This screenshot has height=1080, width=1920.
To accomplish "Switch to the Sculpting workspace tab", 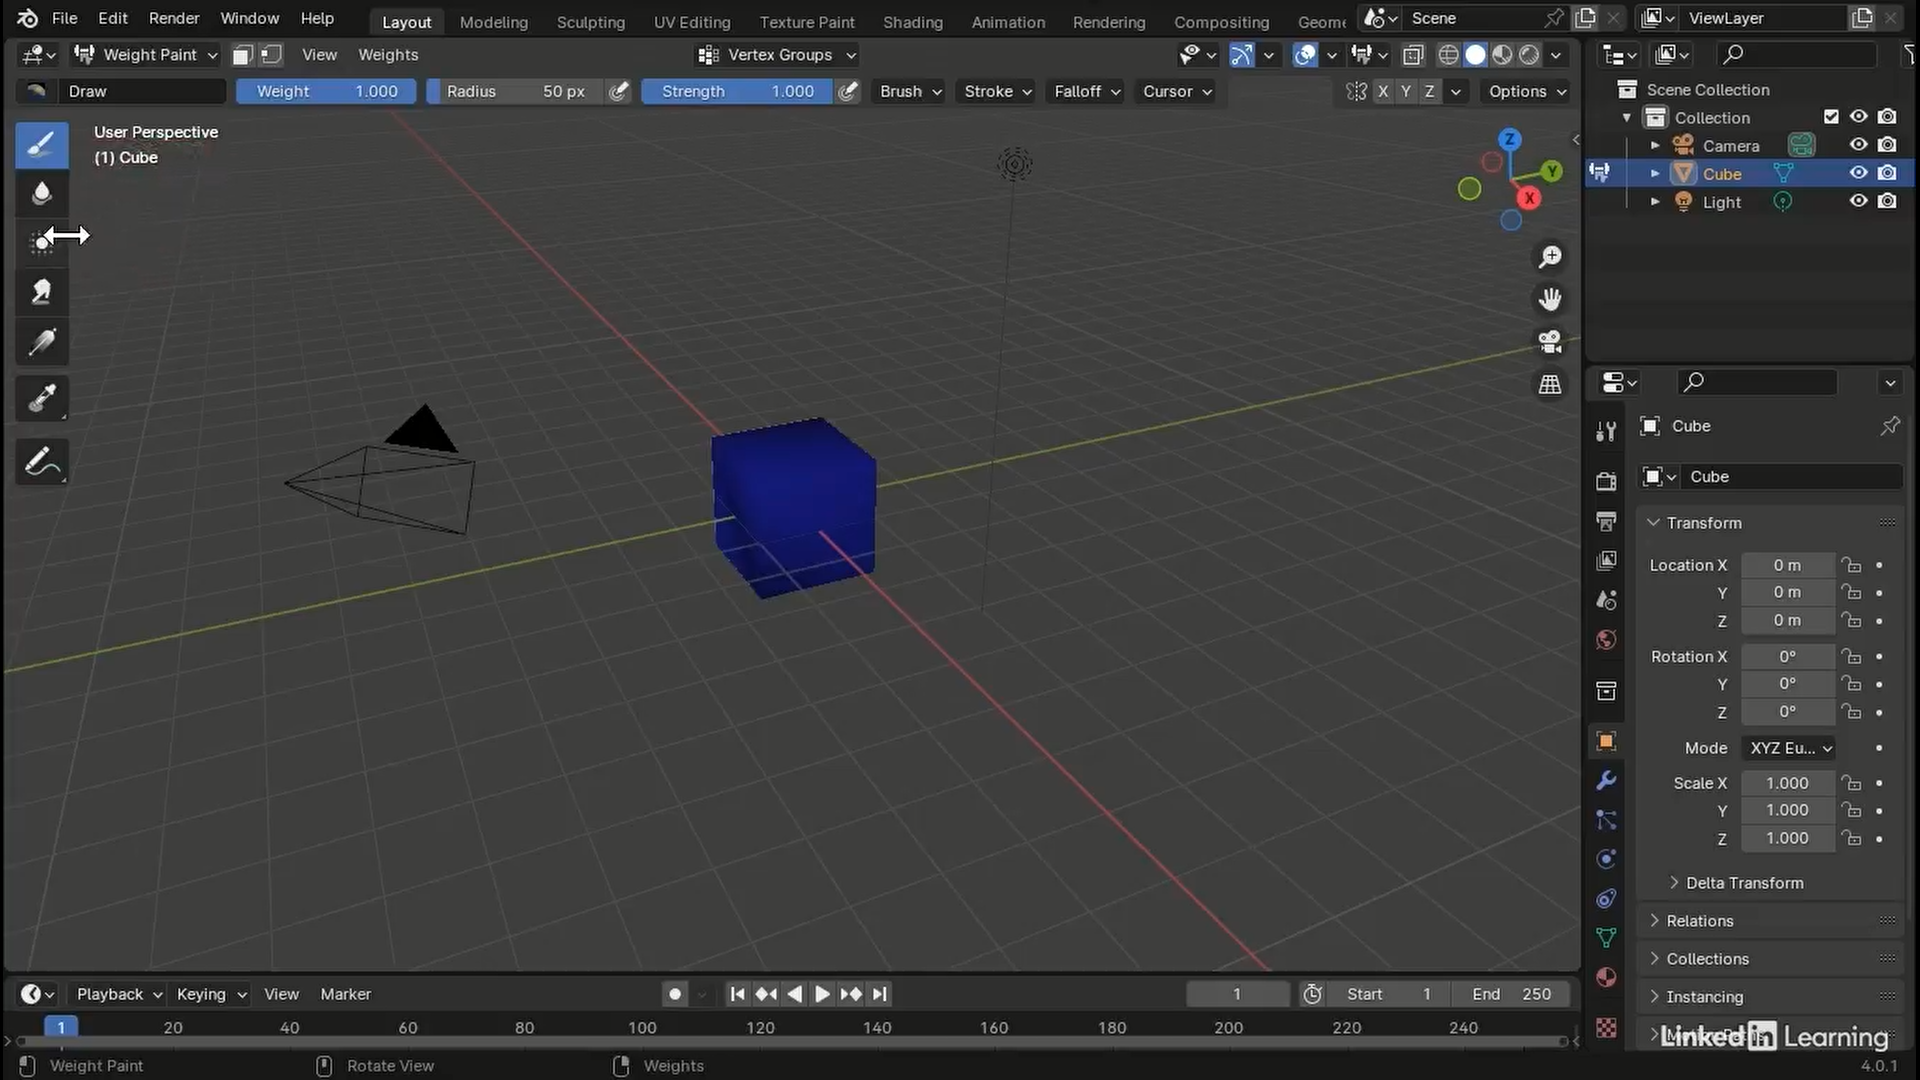I will [x=590, y=22].
